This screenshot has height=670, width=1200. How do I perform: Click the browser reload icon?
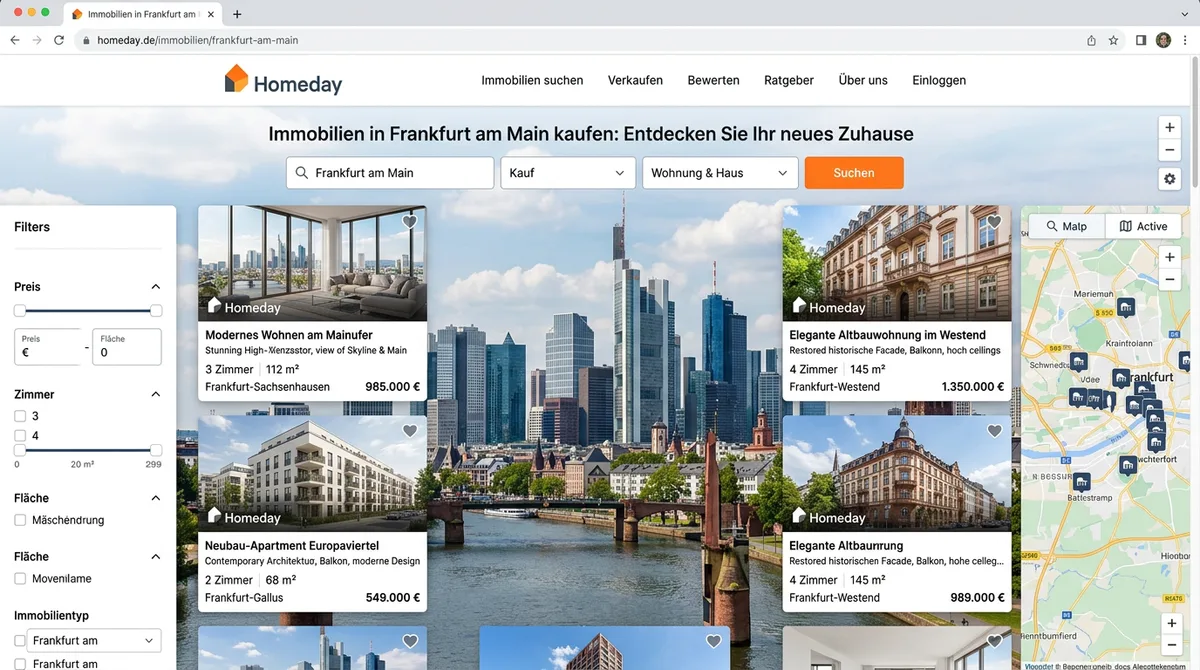(x=59, y=40)
